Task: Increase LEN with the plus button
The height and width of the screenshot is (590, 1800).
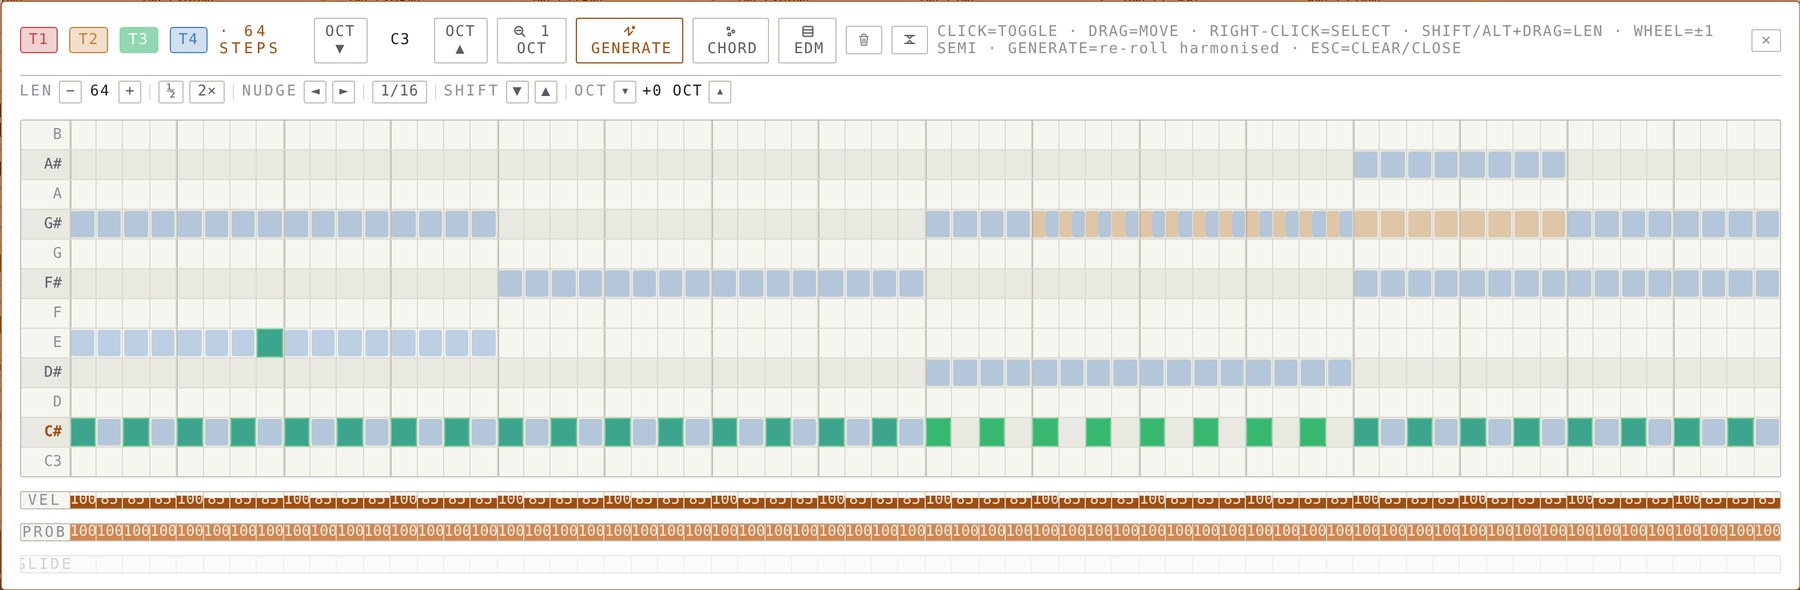Action: click(130, 91)
